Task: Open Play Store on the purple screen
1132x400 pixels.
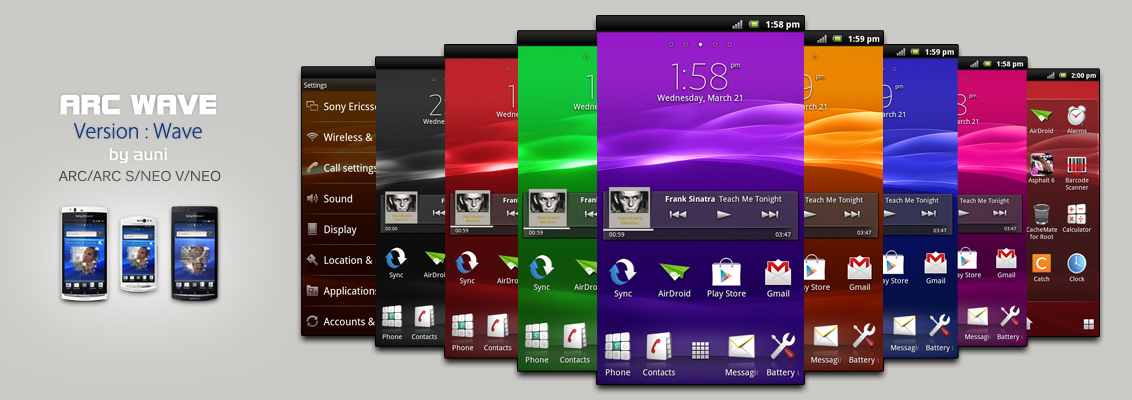Action: tap(726, 278)
